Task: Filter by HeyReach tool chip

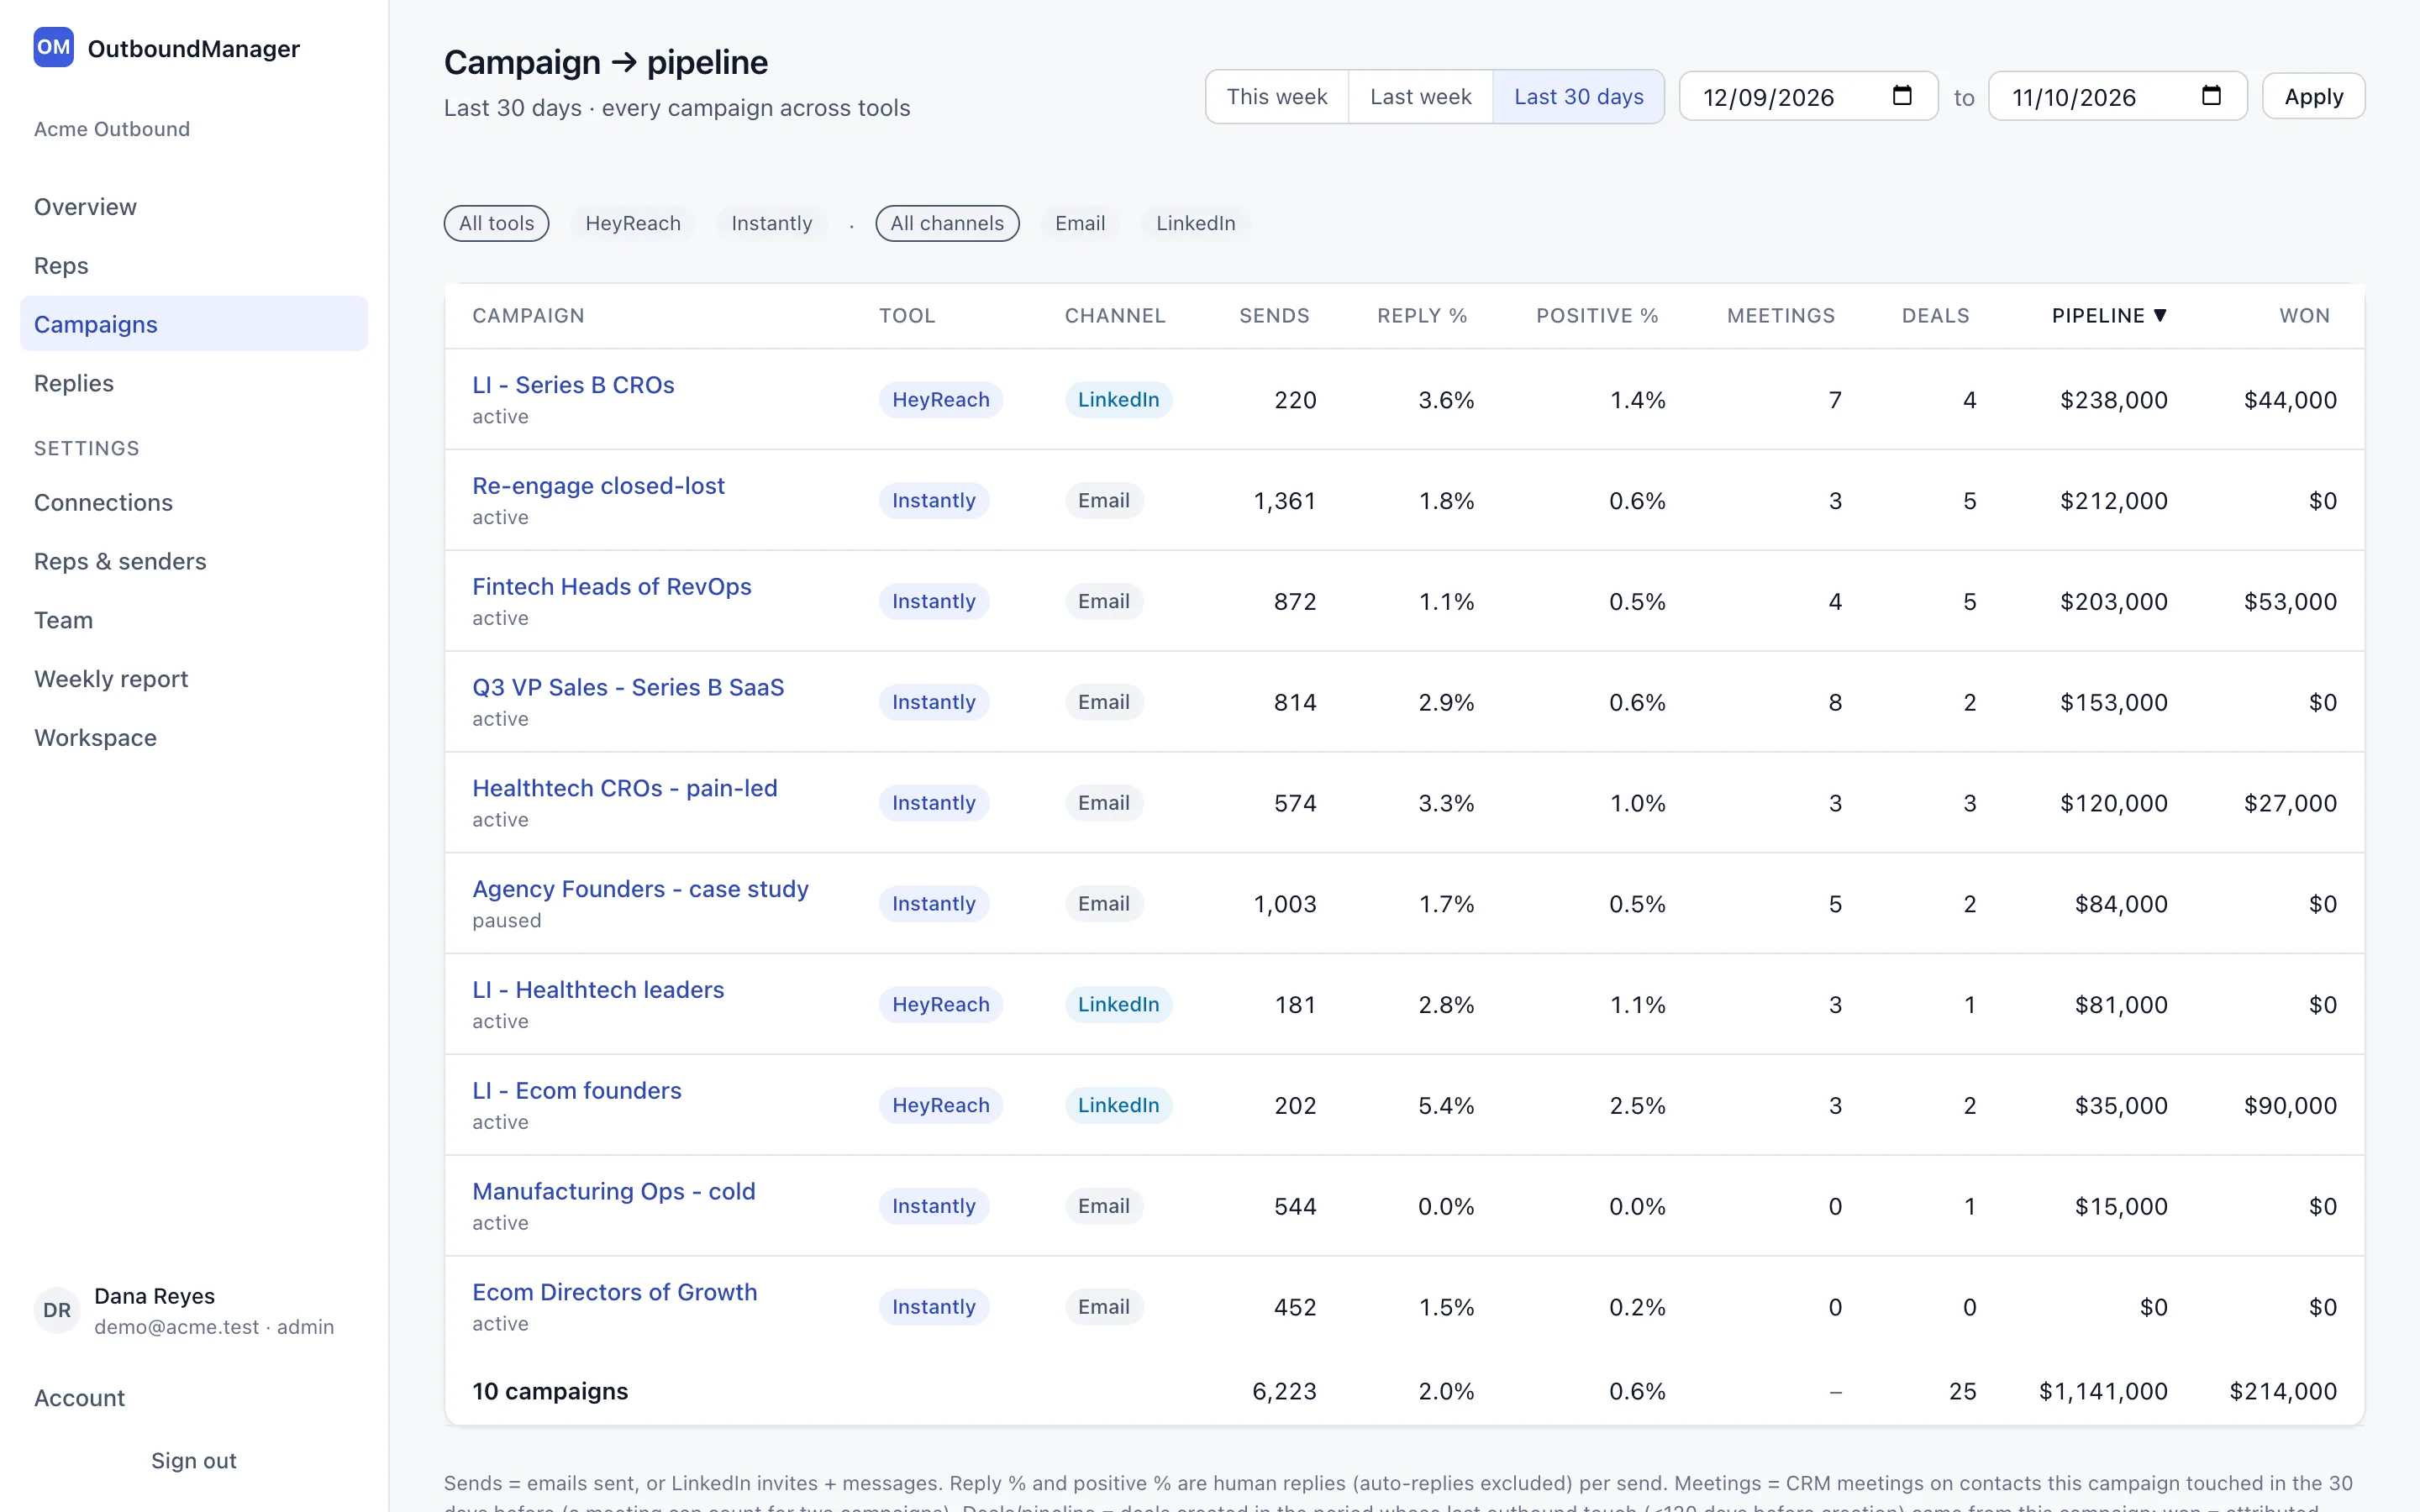Action: point(633,223)
